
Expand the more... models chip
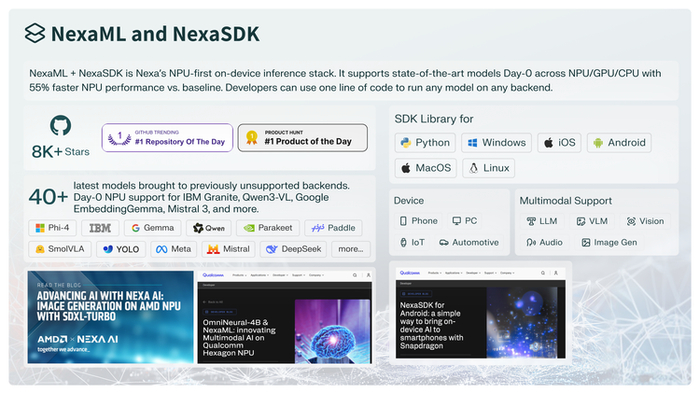[351, 249]
